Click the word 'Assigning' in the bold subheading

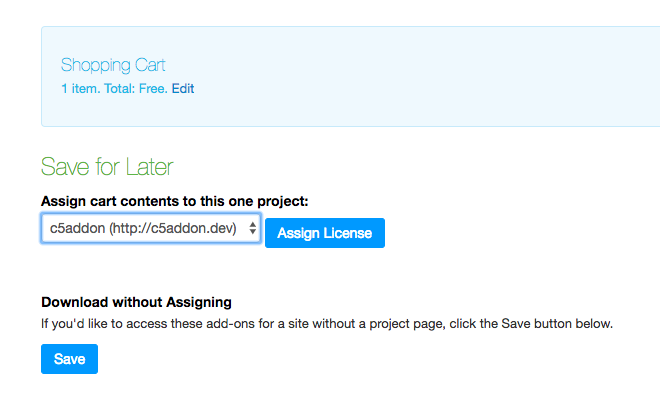[x=199, y=302]
